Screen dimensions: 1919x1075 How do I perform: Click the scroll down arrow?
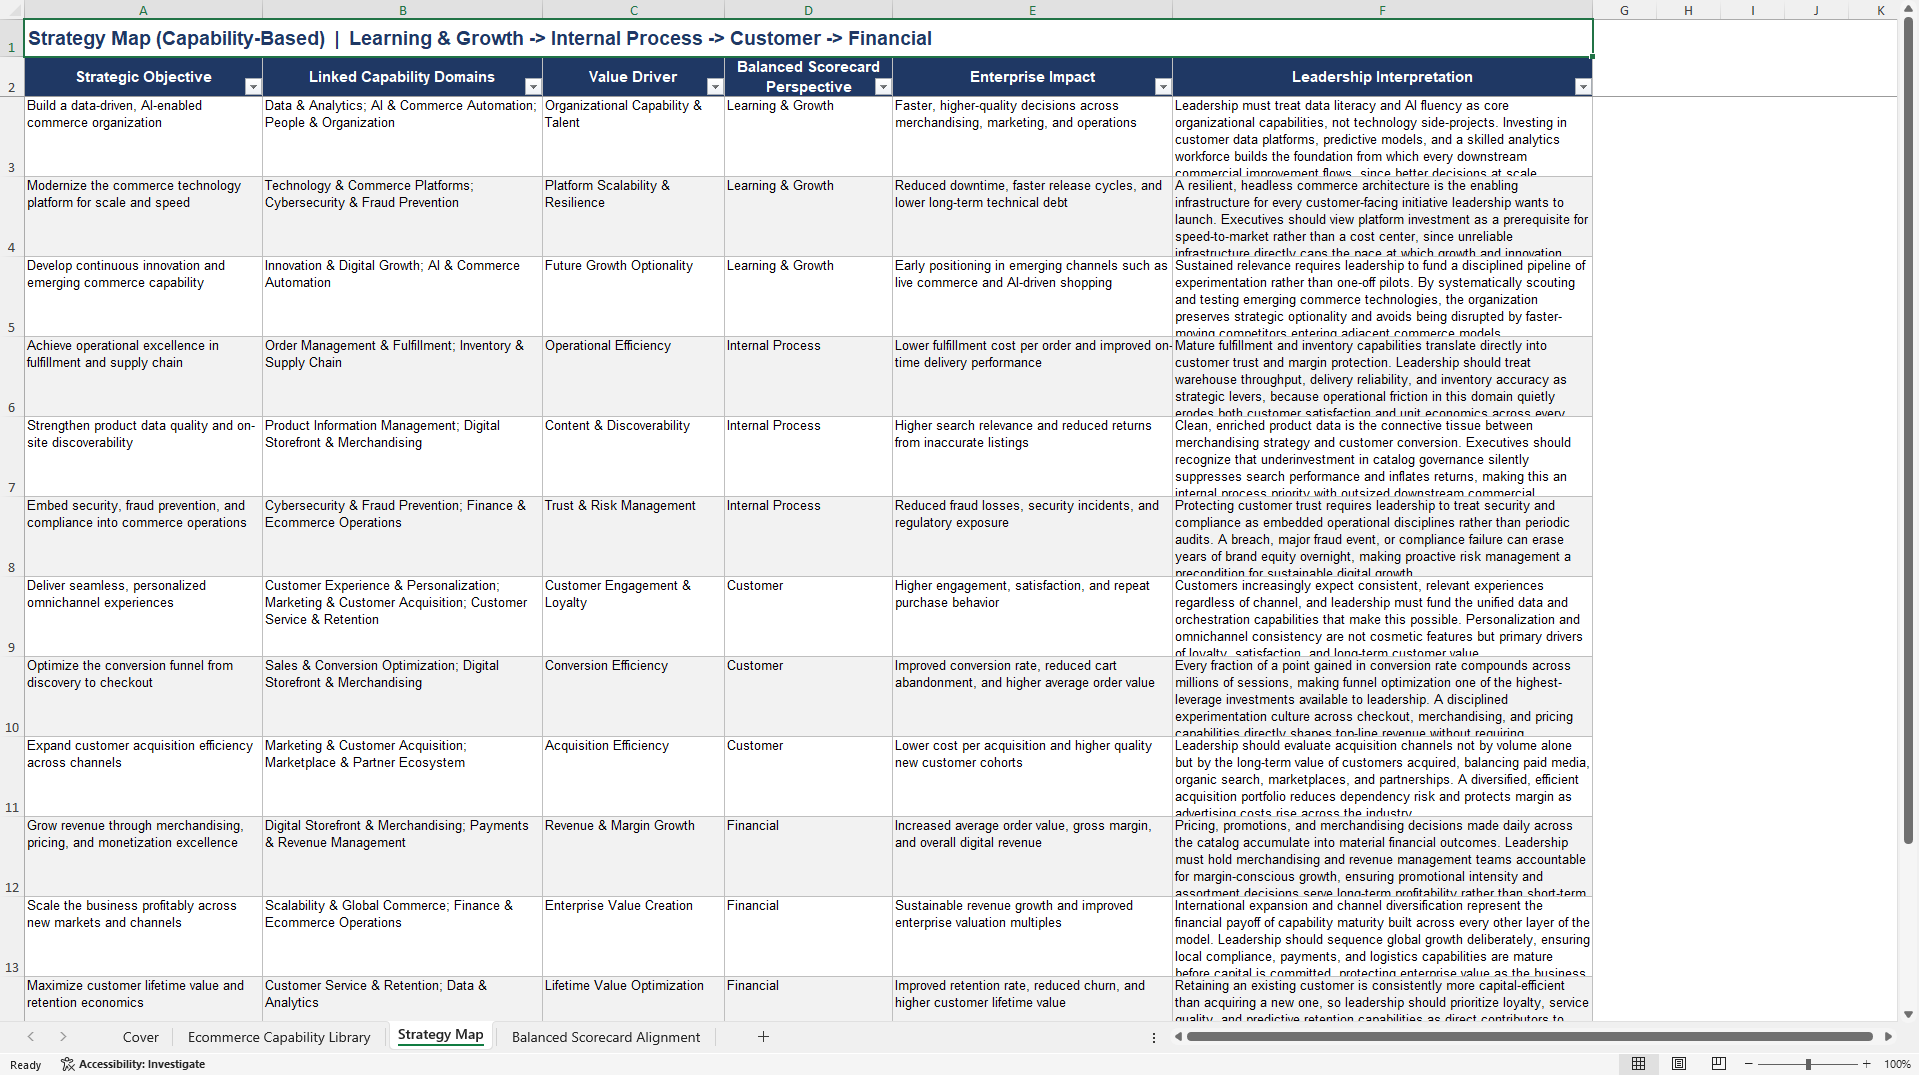(x=1908, y=1014)
